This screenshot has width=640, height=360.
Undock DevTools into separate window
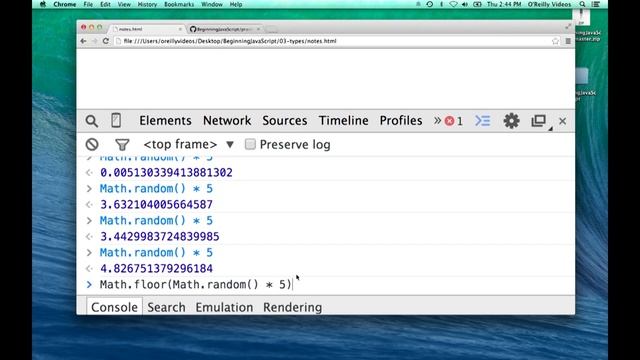pos(539,121)
